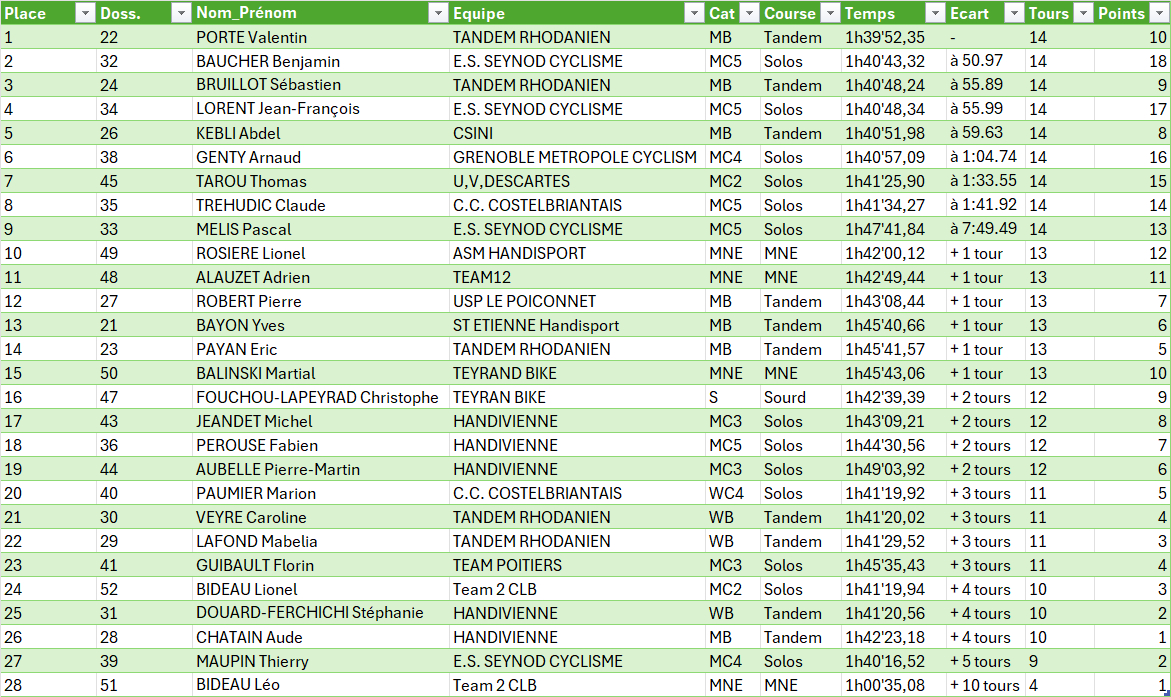Select team cell TEAM12
1171x697 pixels.
[x=577, y=277]
